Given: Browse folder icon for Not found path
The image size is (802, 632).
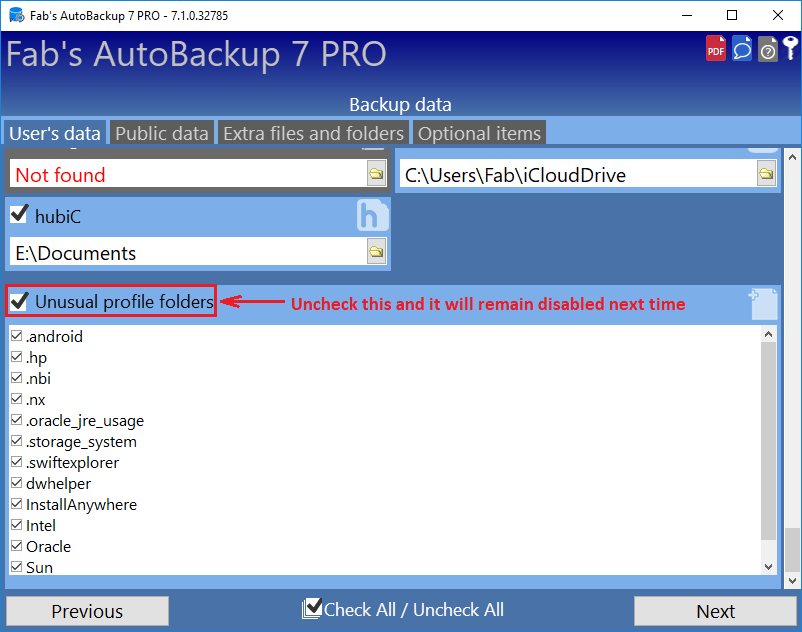Looking at the screenshot, I should point(376,173).
